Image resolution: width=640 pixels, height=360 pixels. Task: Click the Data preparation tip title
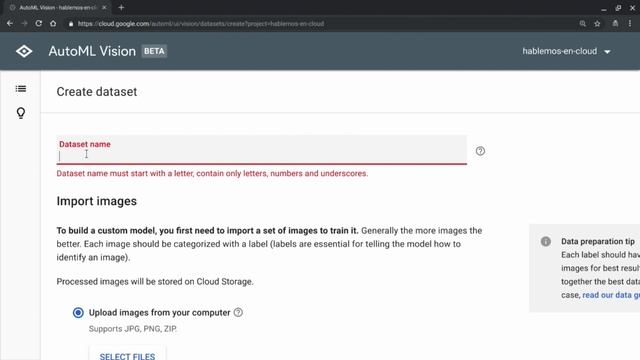598,241
